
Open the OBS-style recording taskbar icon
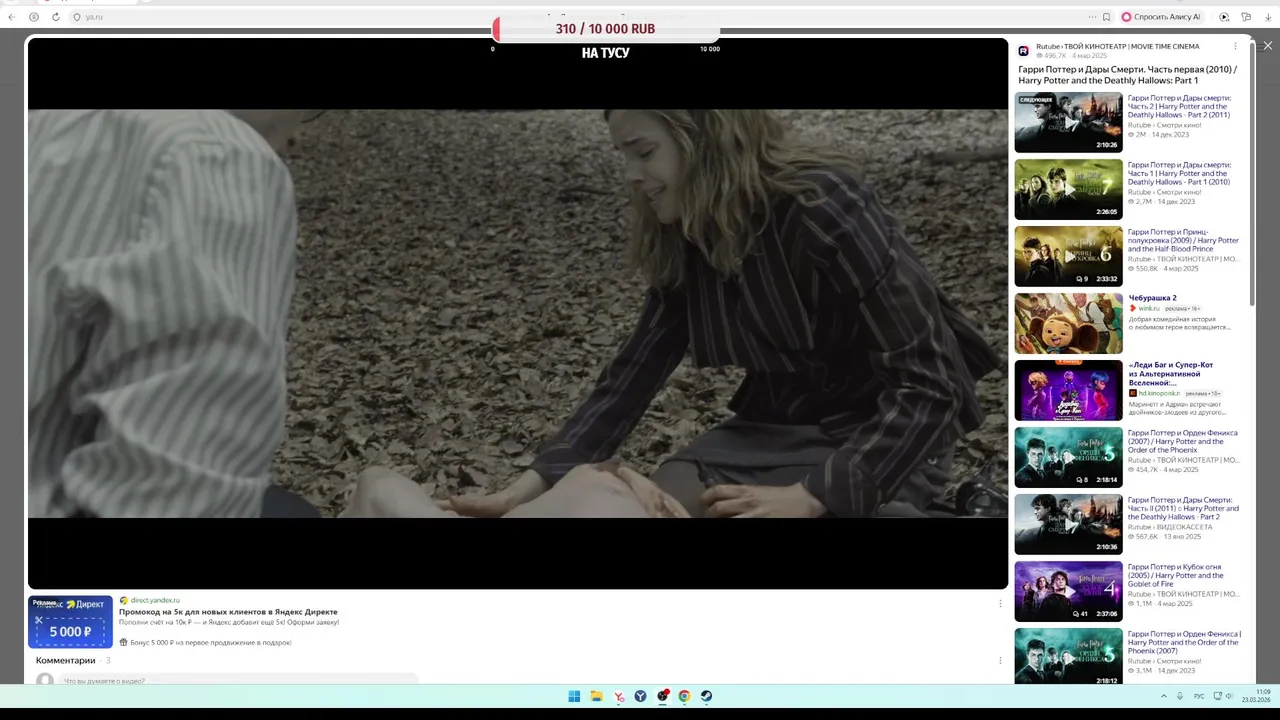pos(662,696)
